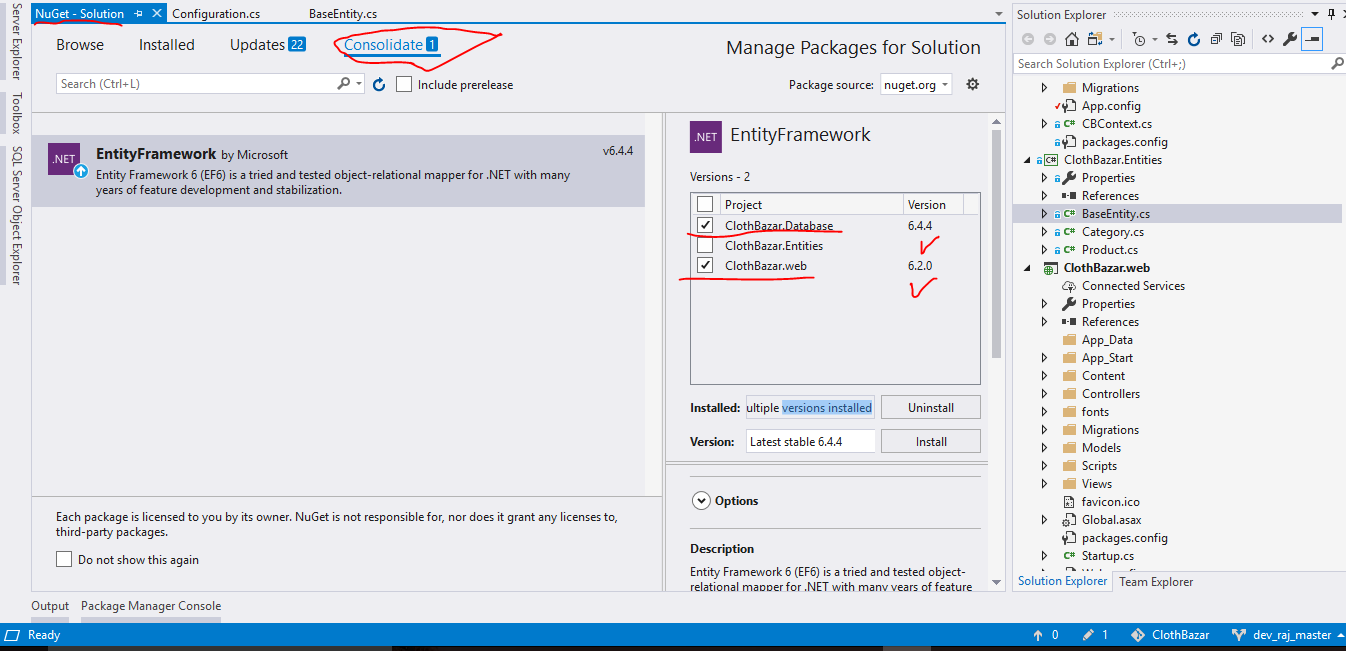The image size is (1346, 651).
Task: Toggle the select-all checkbox in Project header
Action: point(706,204)
